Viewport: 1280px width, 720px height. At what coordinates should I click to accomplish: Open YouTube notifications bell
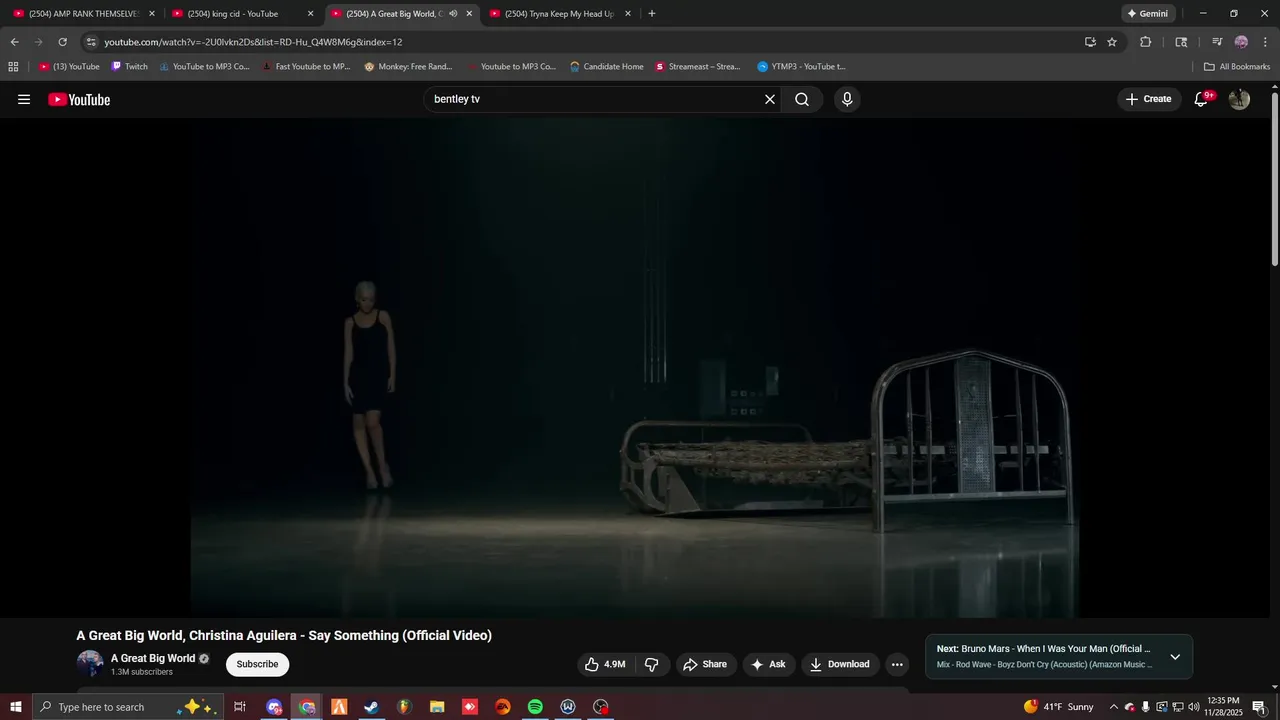point(1202,99)
